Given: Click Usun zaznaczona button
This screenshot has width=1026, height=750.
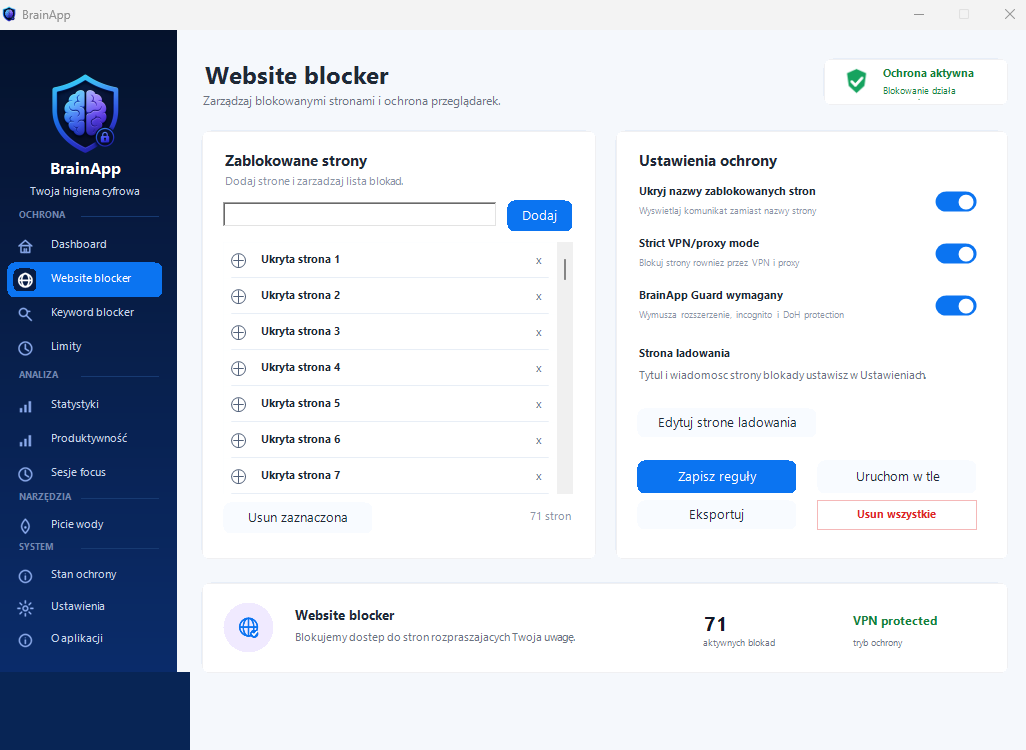Looking at the screenshot, I should 298,518.
